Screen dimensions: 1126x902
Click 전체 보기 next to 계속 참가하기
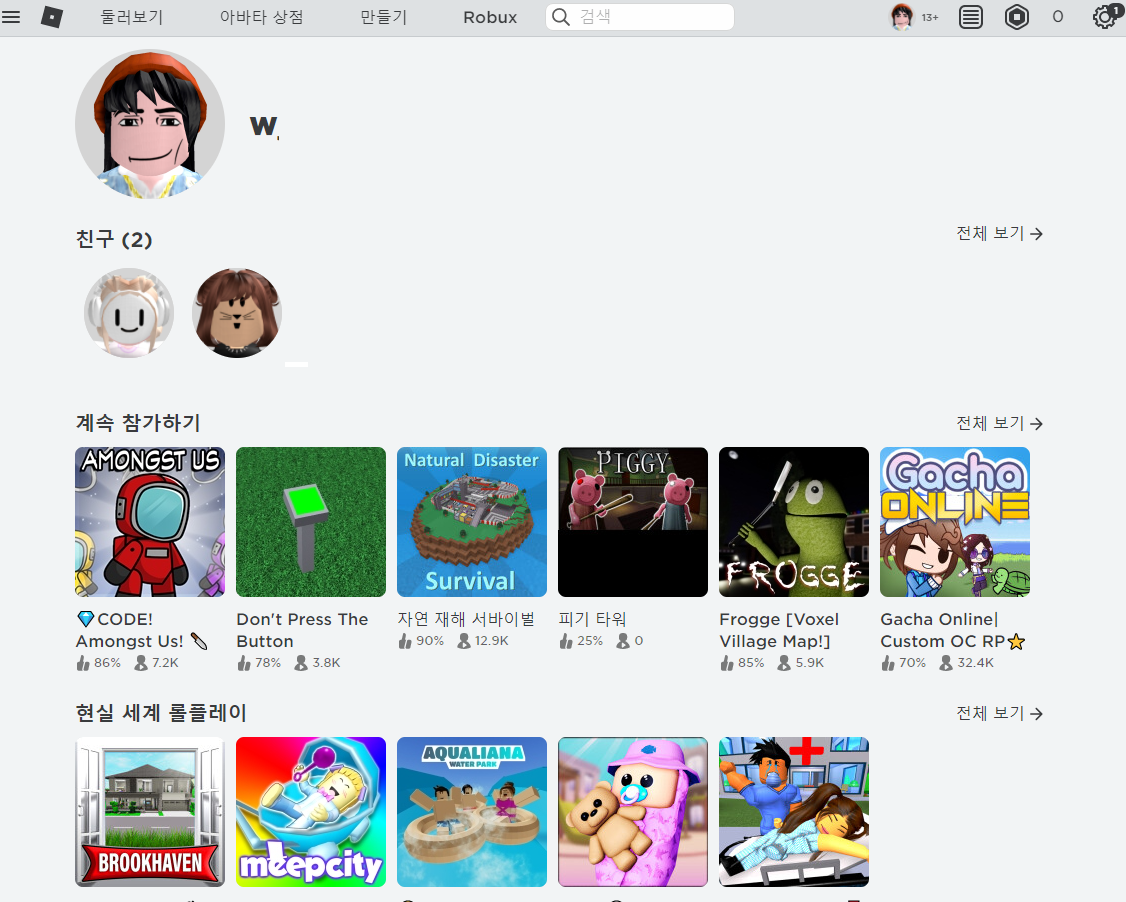1000,423
